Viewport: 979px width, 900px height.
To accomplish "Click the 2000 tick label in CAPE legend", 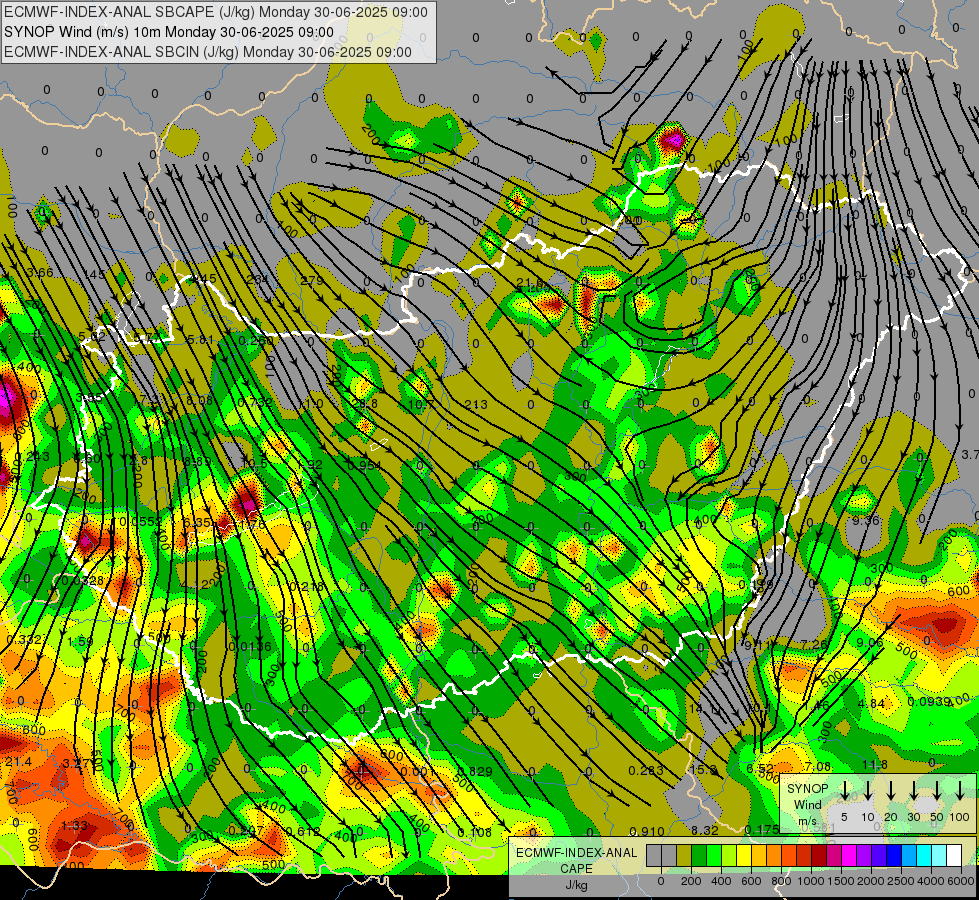I will coord(871,881).
